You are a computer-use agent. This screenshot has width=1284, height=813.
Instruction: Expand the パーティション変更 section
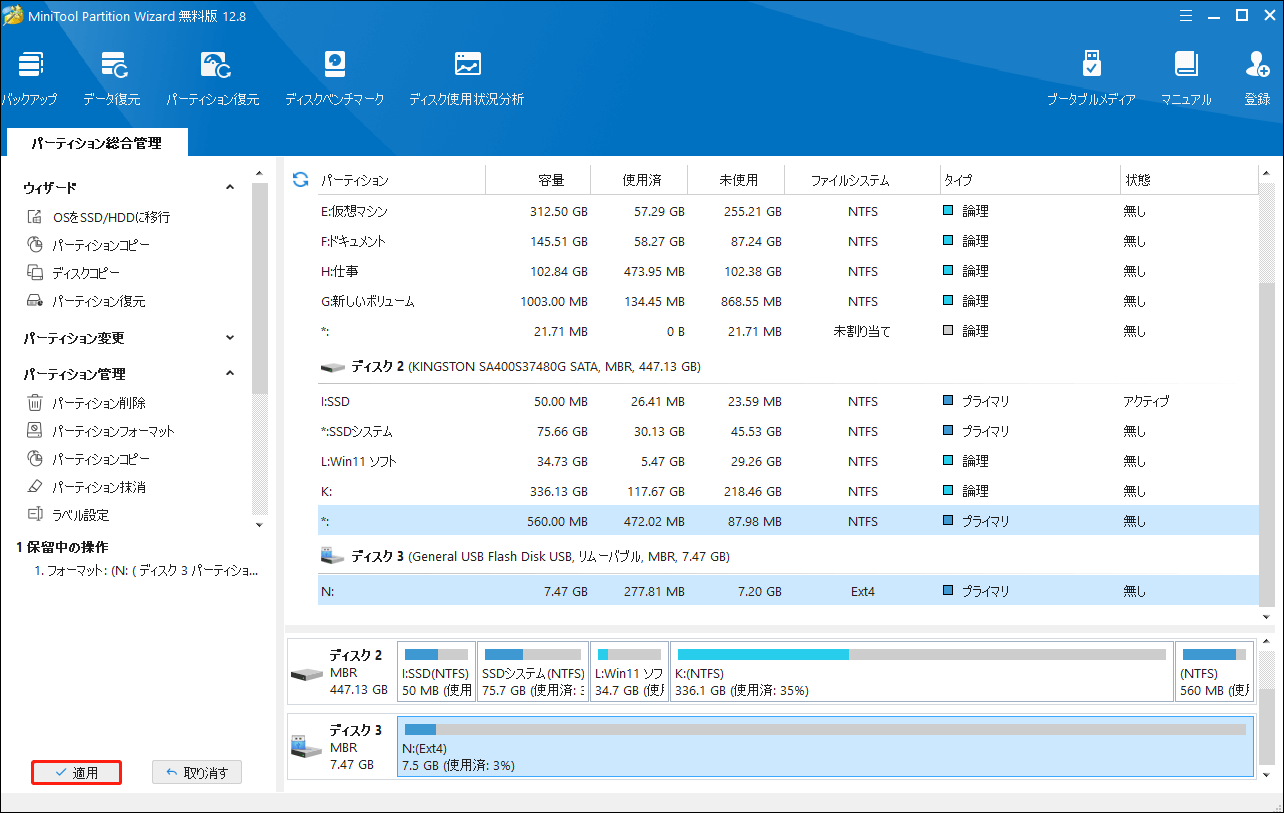point(230,338)
